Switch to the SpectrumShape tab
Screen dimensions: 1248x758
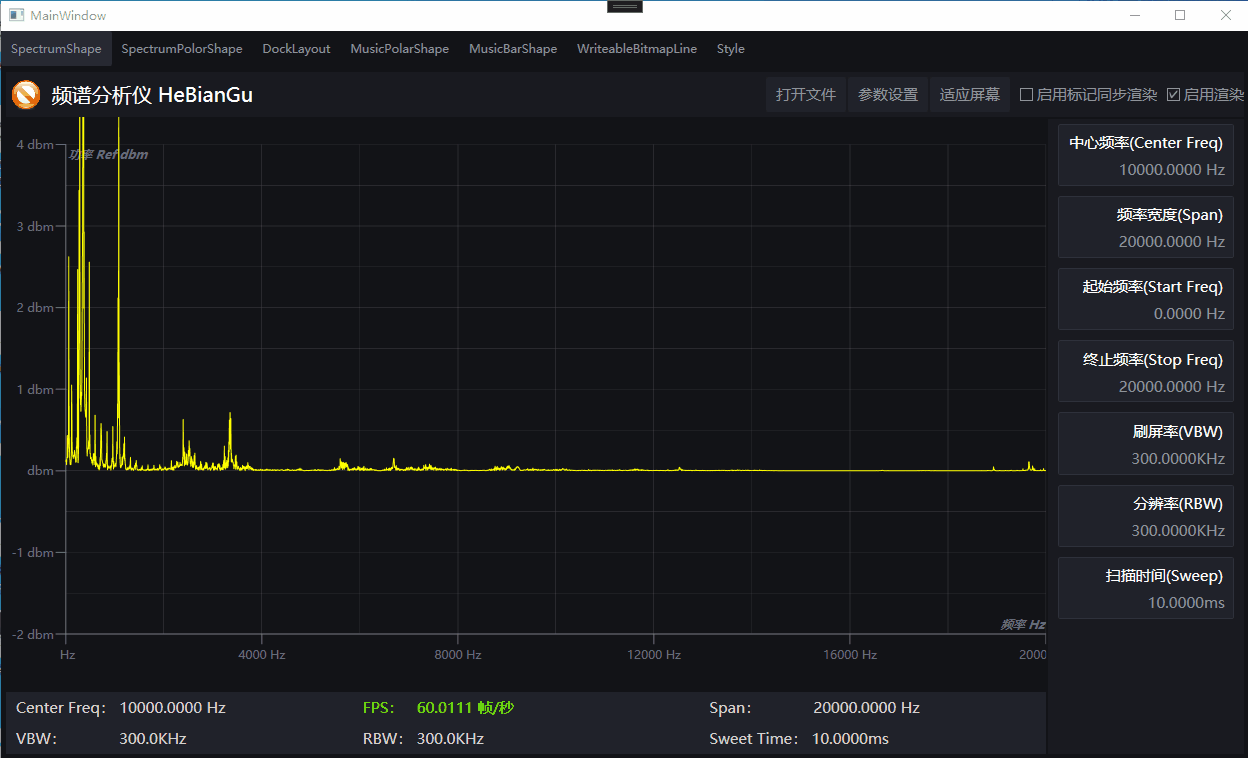(x=56, y=48)
